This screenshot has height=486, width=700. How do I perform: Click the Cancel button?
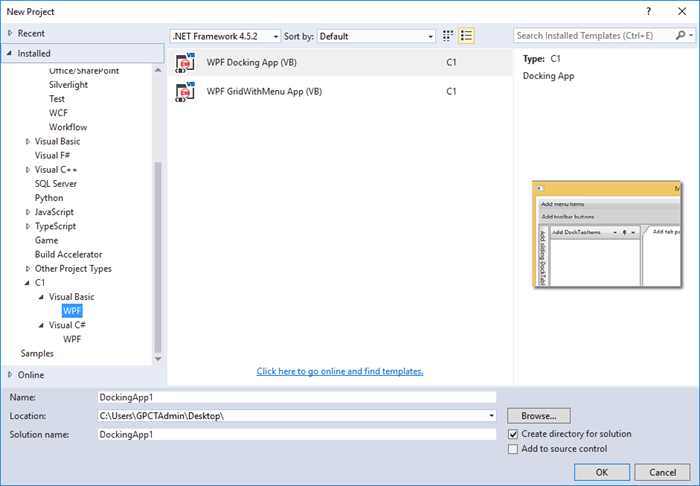click(662, 472)
